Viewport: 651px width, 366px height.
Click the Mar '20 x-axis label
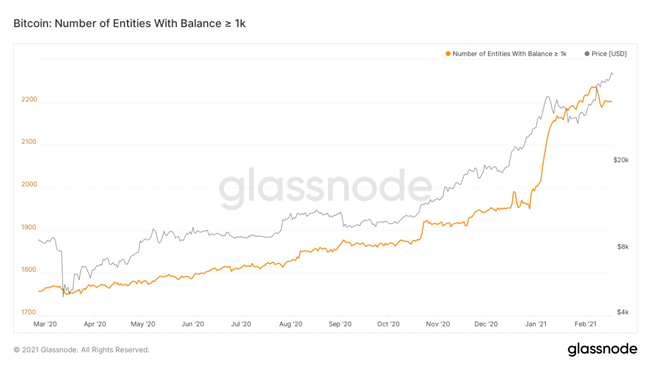point(45,324)
